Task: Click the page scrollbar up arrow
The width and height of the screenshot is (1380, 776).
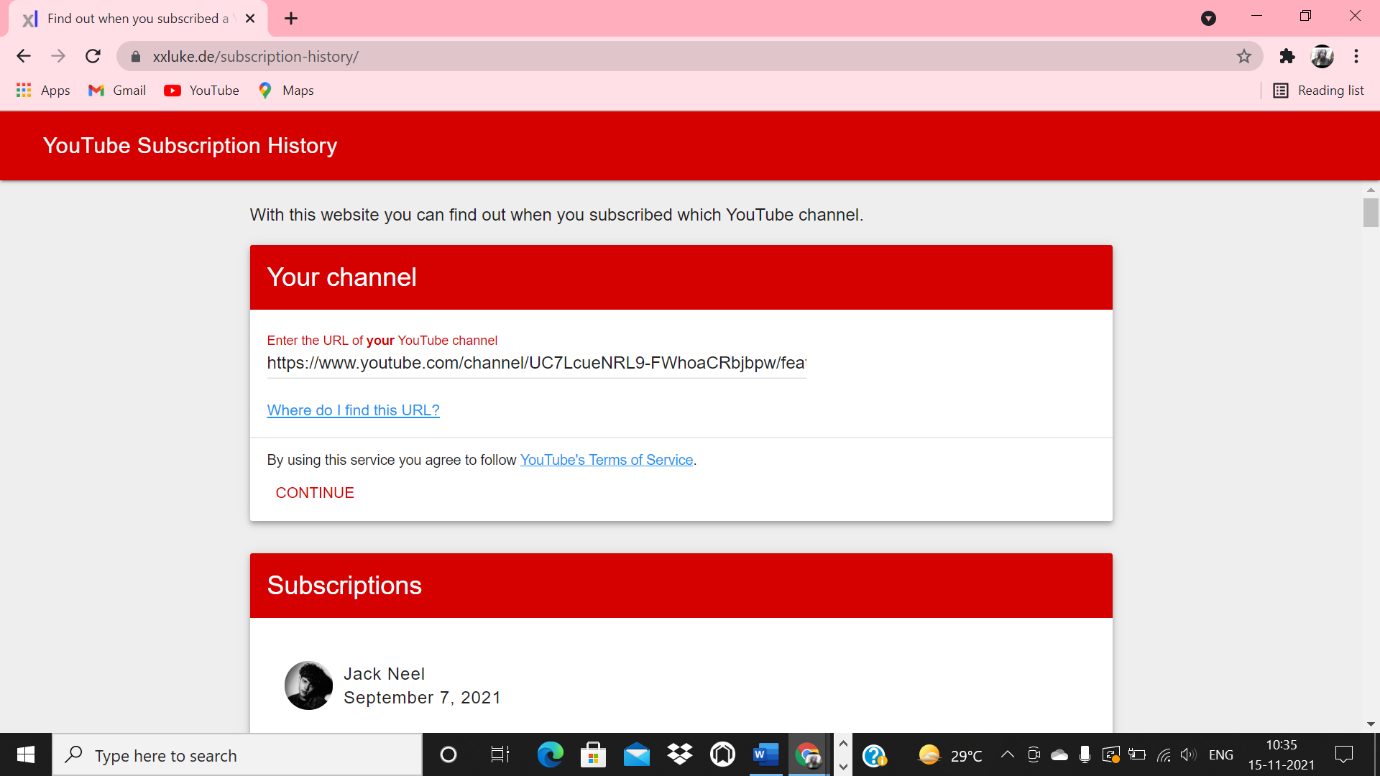Action: (x=1371, y=189)
